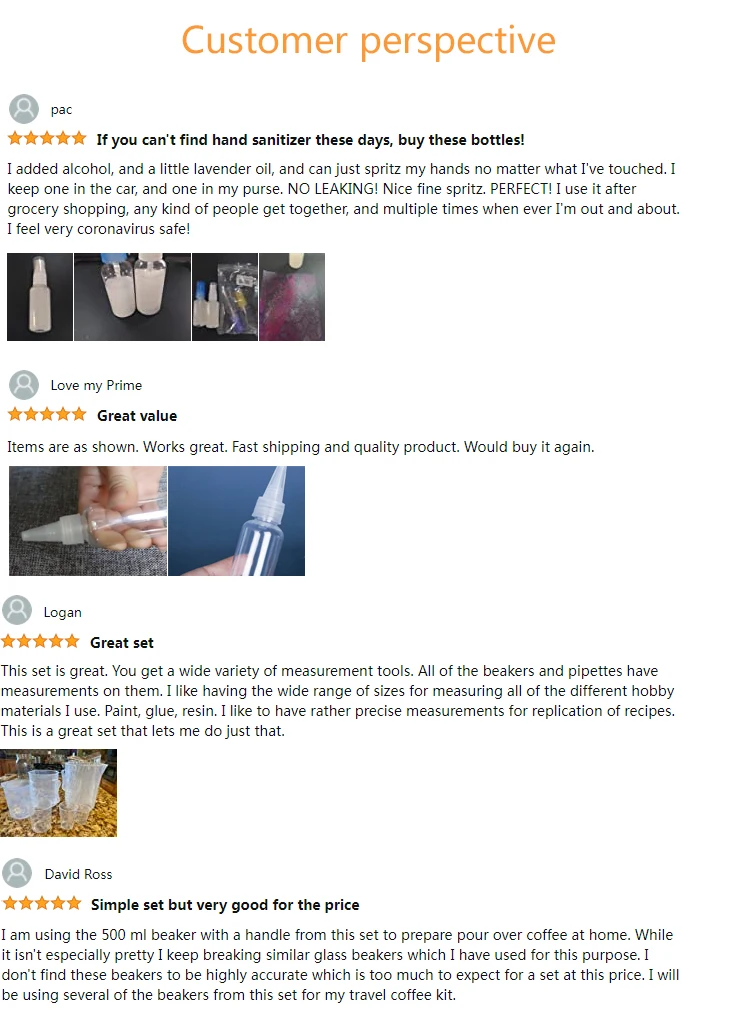
Task: Open the bottle-in-hand photo on gray fabric
Action: 88,521
